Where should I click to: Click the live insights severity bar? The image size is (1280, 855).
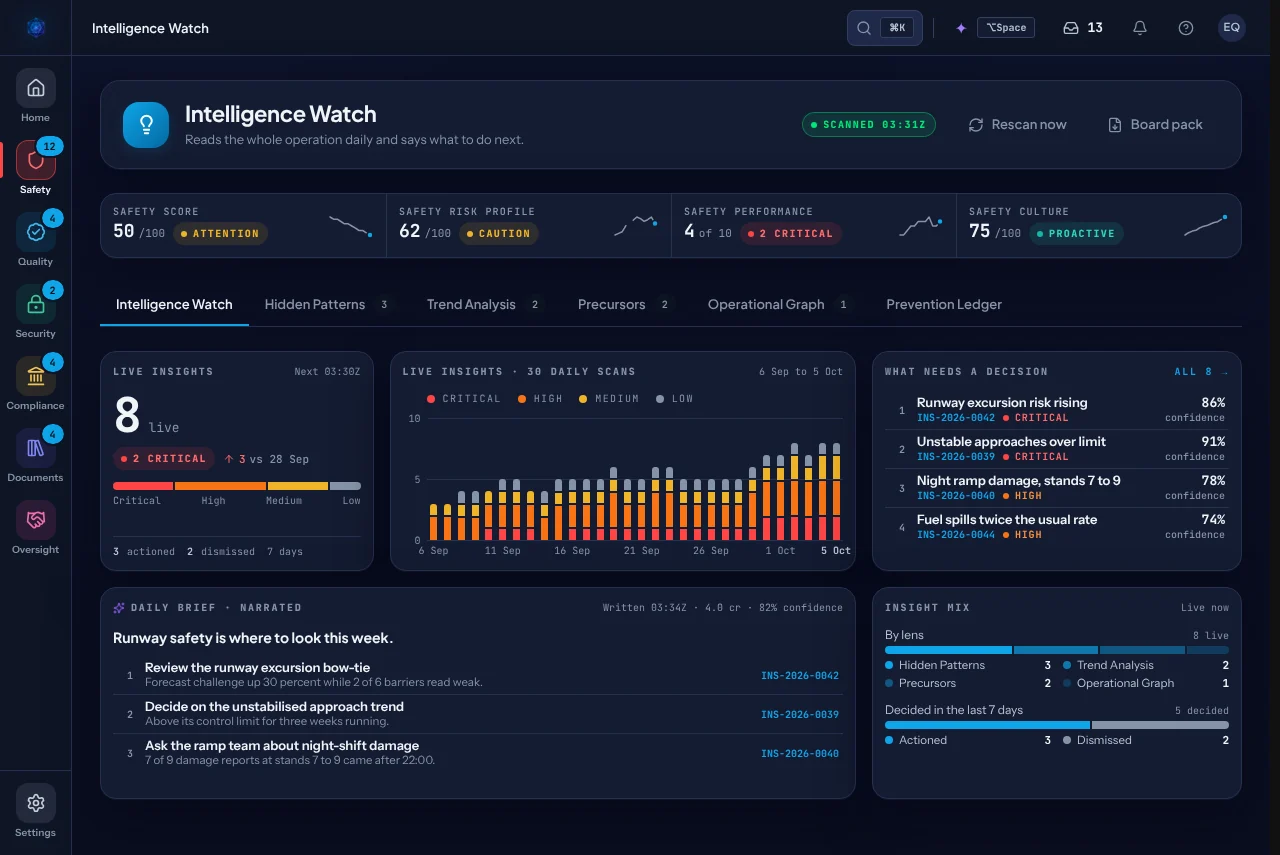click(237, 486)
